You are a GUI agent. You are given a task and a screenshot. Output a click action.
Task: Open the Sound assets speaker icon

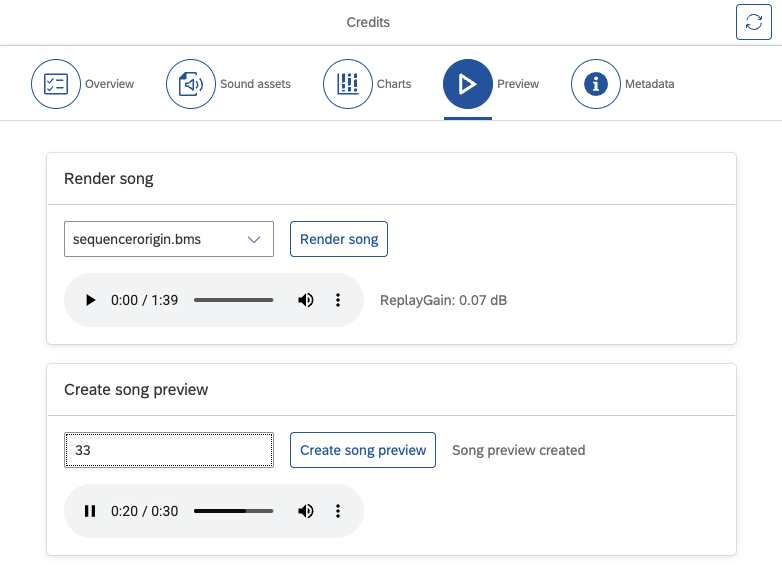click(191, 84)
